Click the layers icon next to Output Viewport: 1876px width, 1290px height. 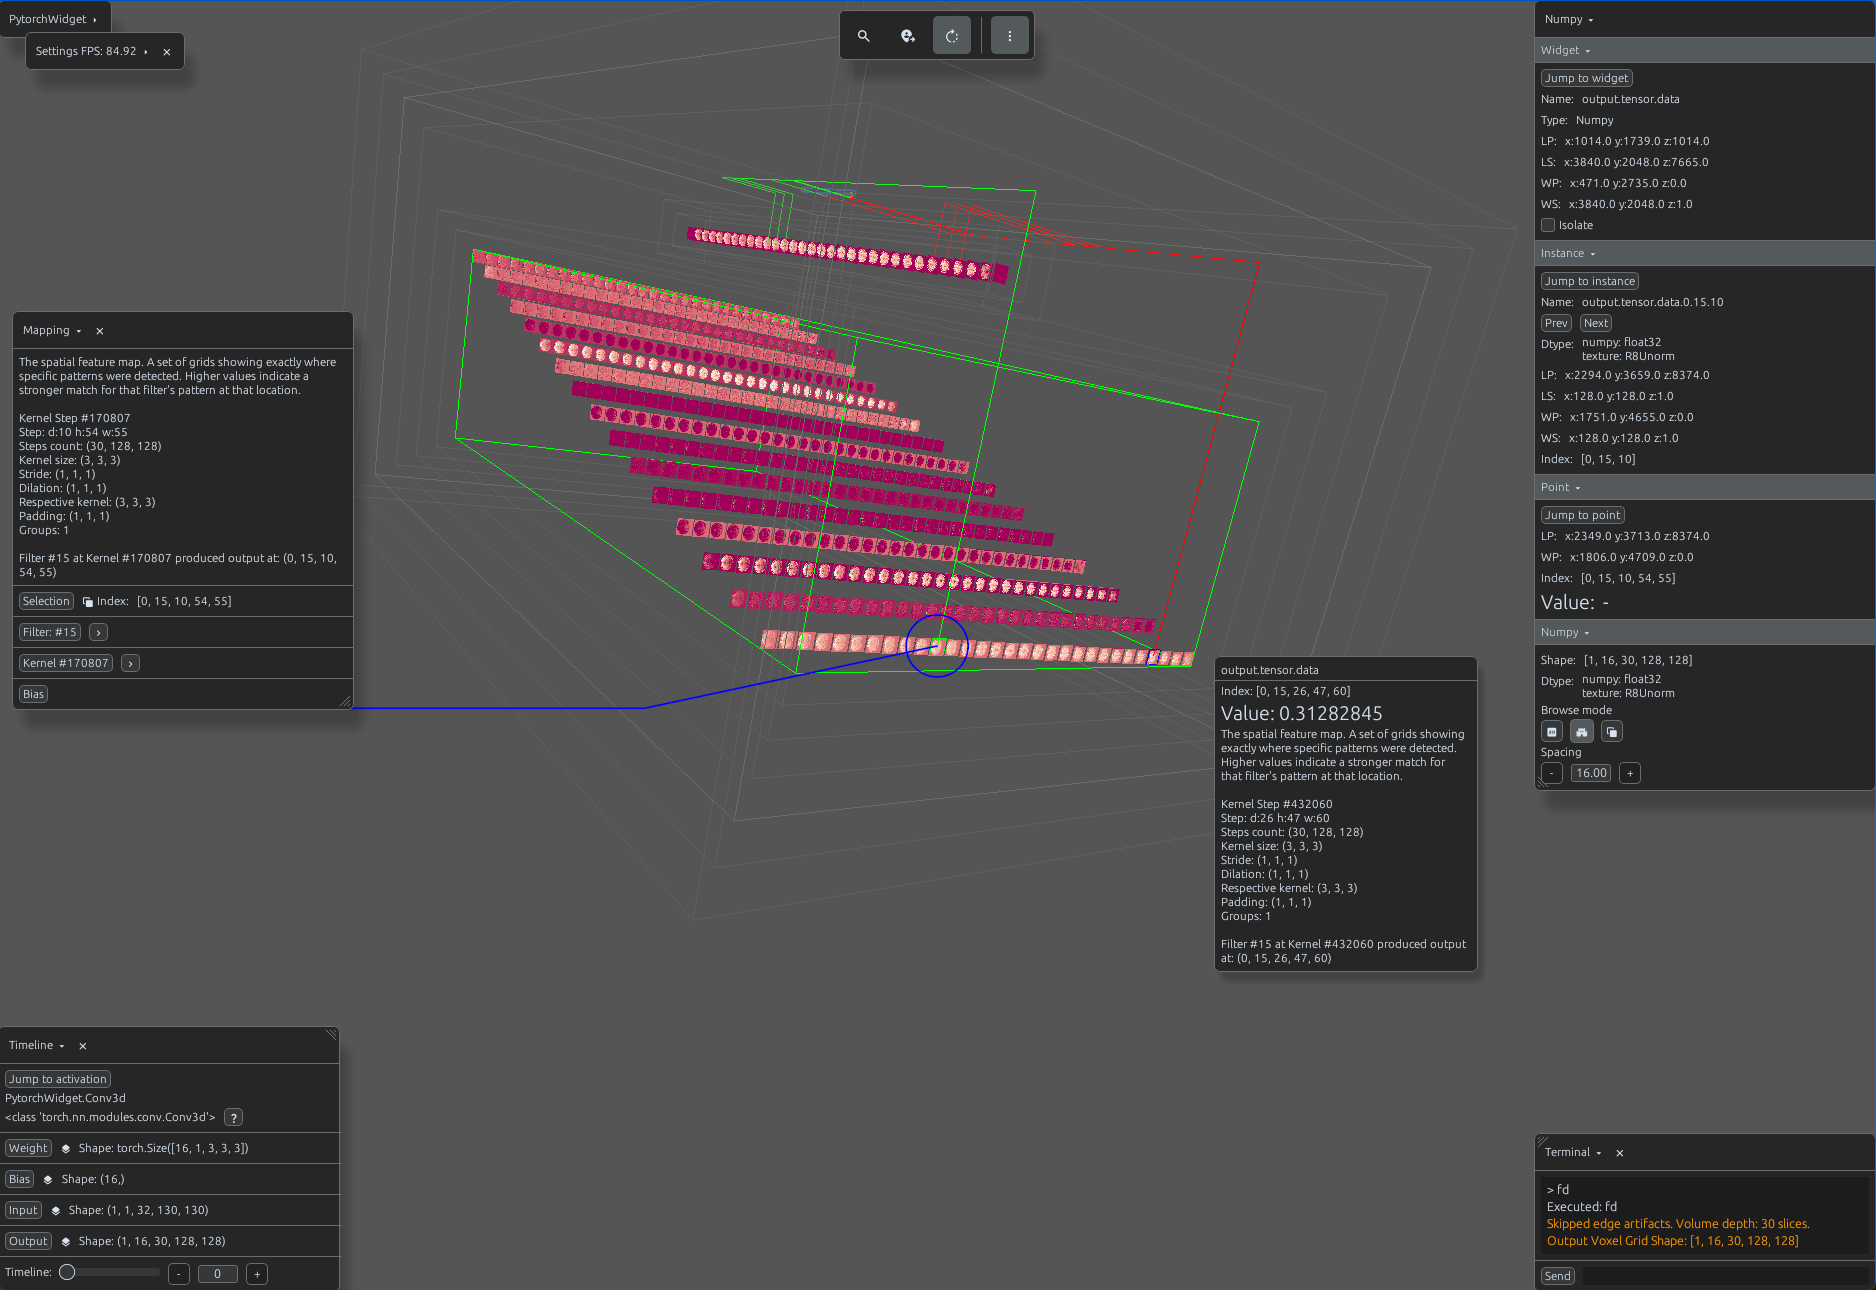tap(66, 1242)
